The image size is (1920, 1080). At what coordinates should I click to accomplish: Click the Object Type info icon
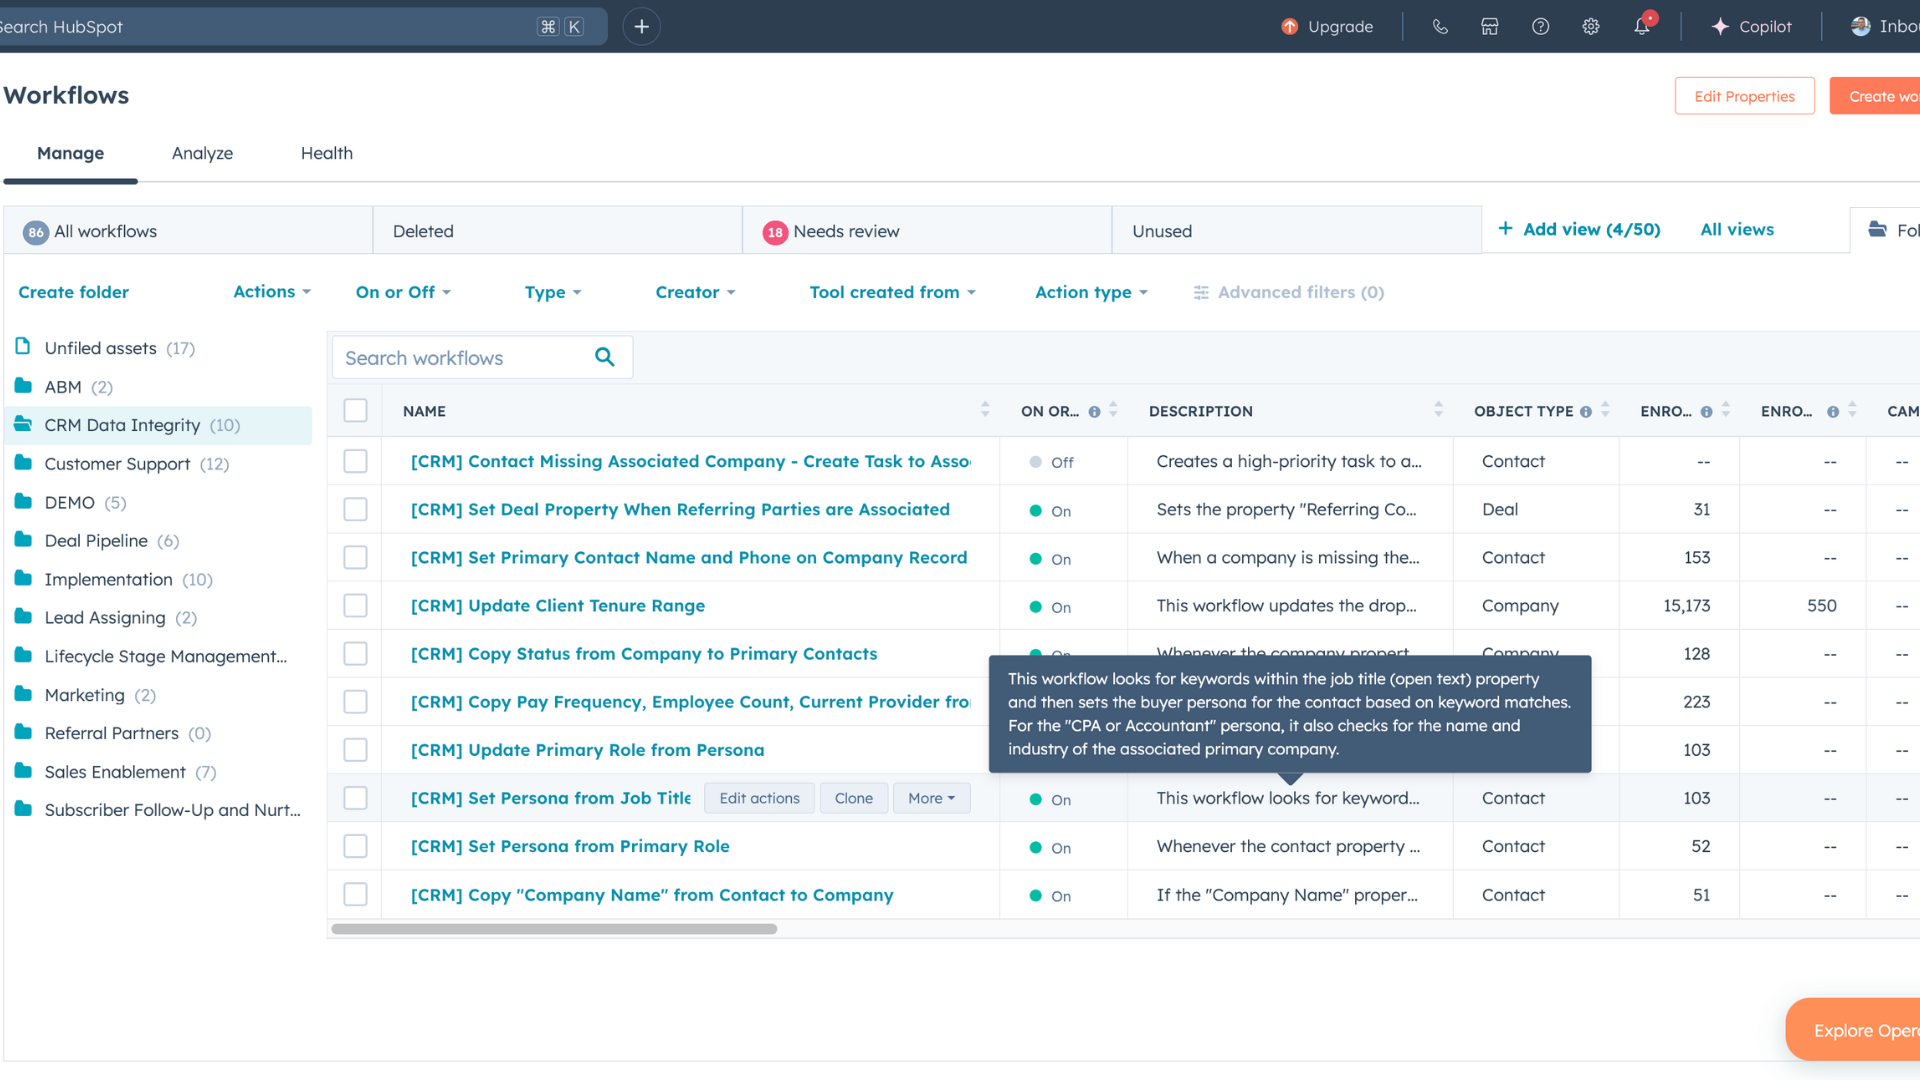(x=1586, y=412)
